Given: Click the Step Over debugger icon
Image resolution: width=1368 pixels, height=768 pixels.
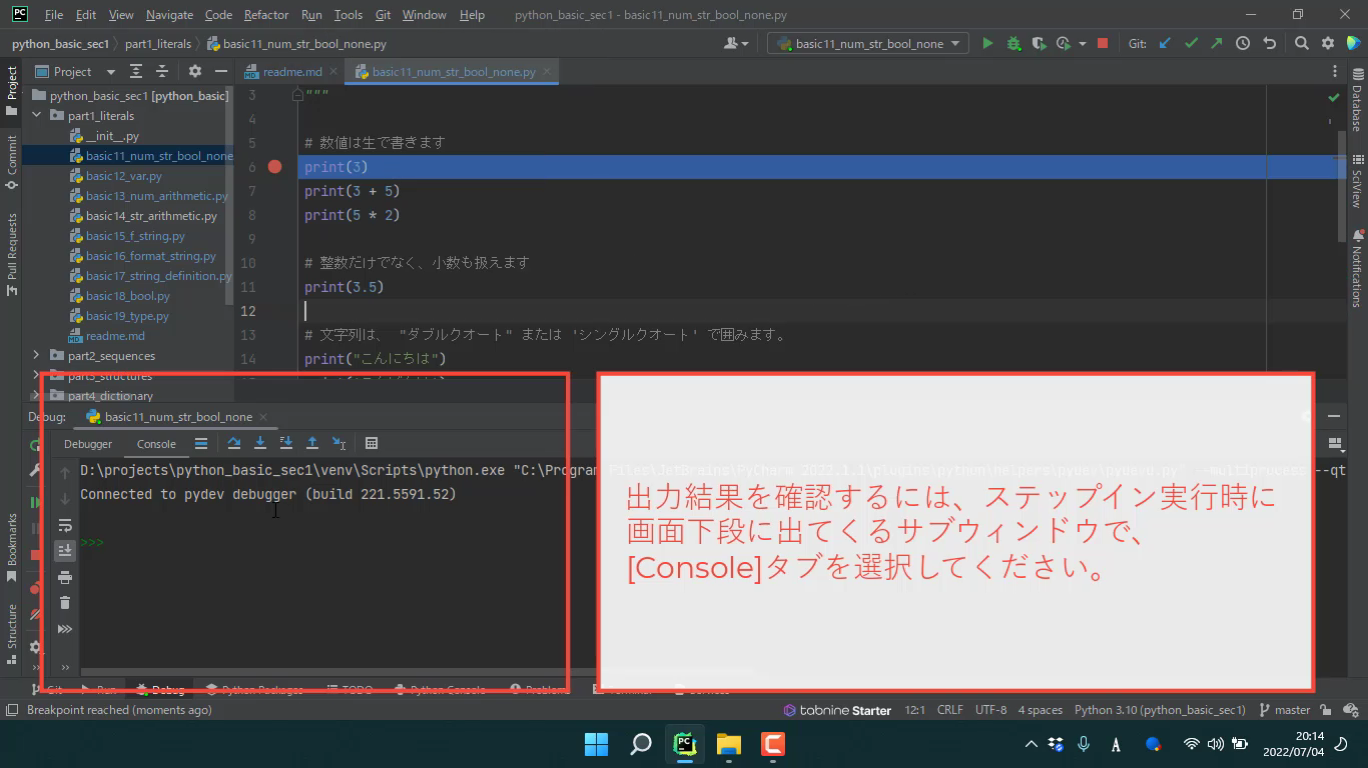Looking at the screenshot, I should 234,444.
